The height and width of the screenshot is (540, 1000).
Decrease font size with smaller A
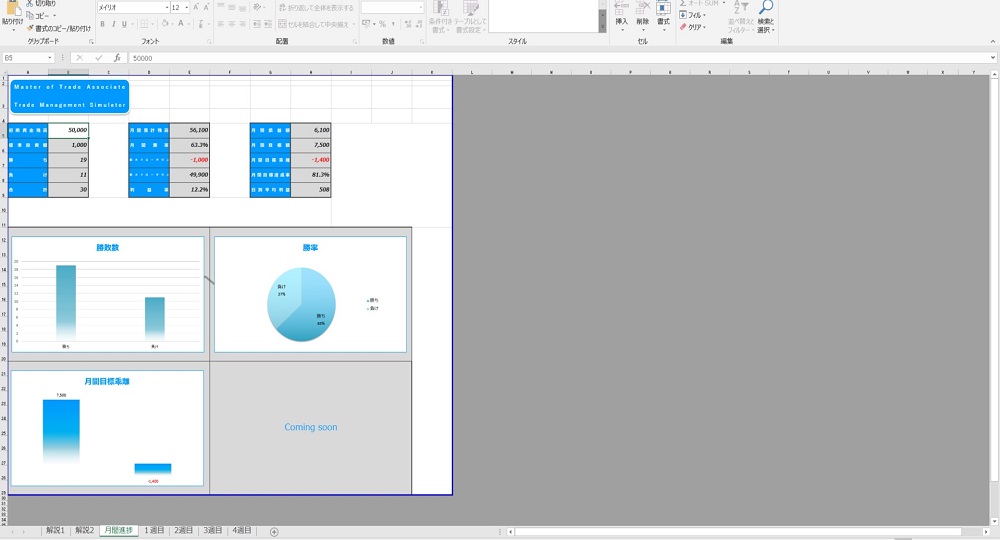pos(206,8)
